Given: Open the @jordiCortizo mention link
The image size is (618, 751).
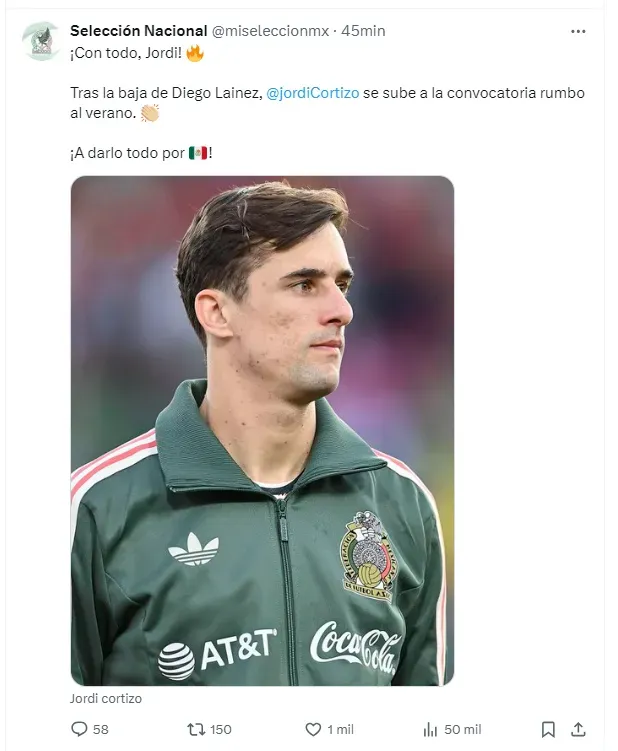Looking at the screenshot, I should coord(312,93).
